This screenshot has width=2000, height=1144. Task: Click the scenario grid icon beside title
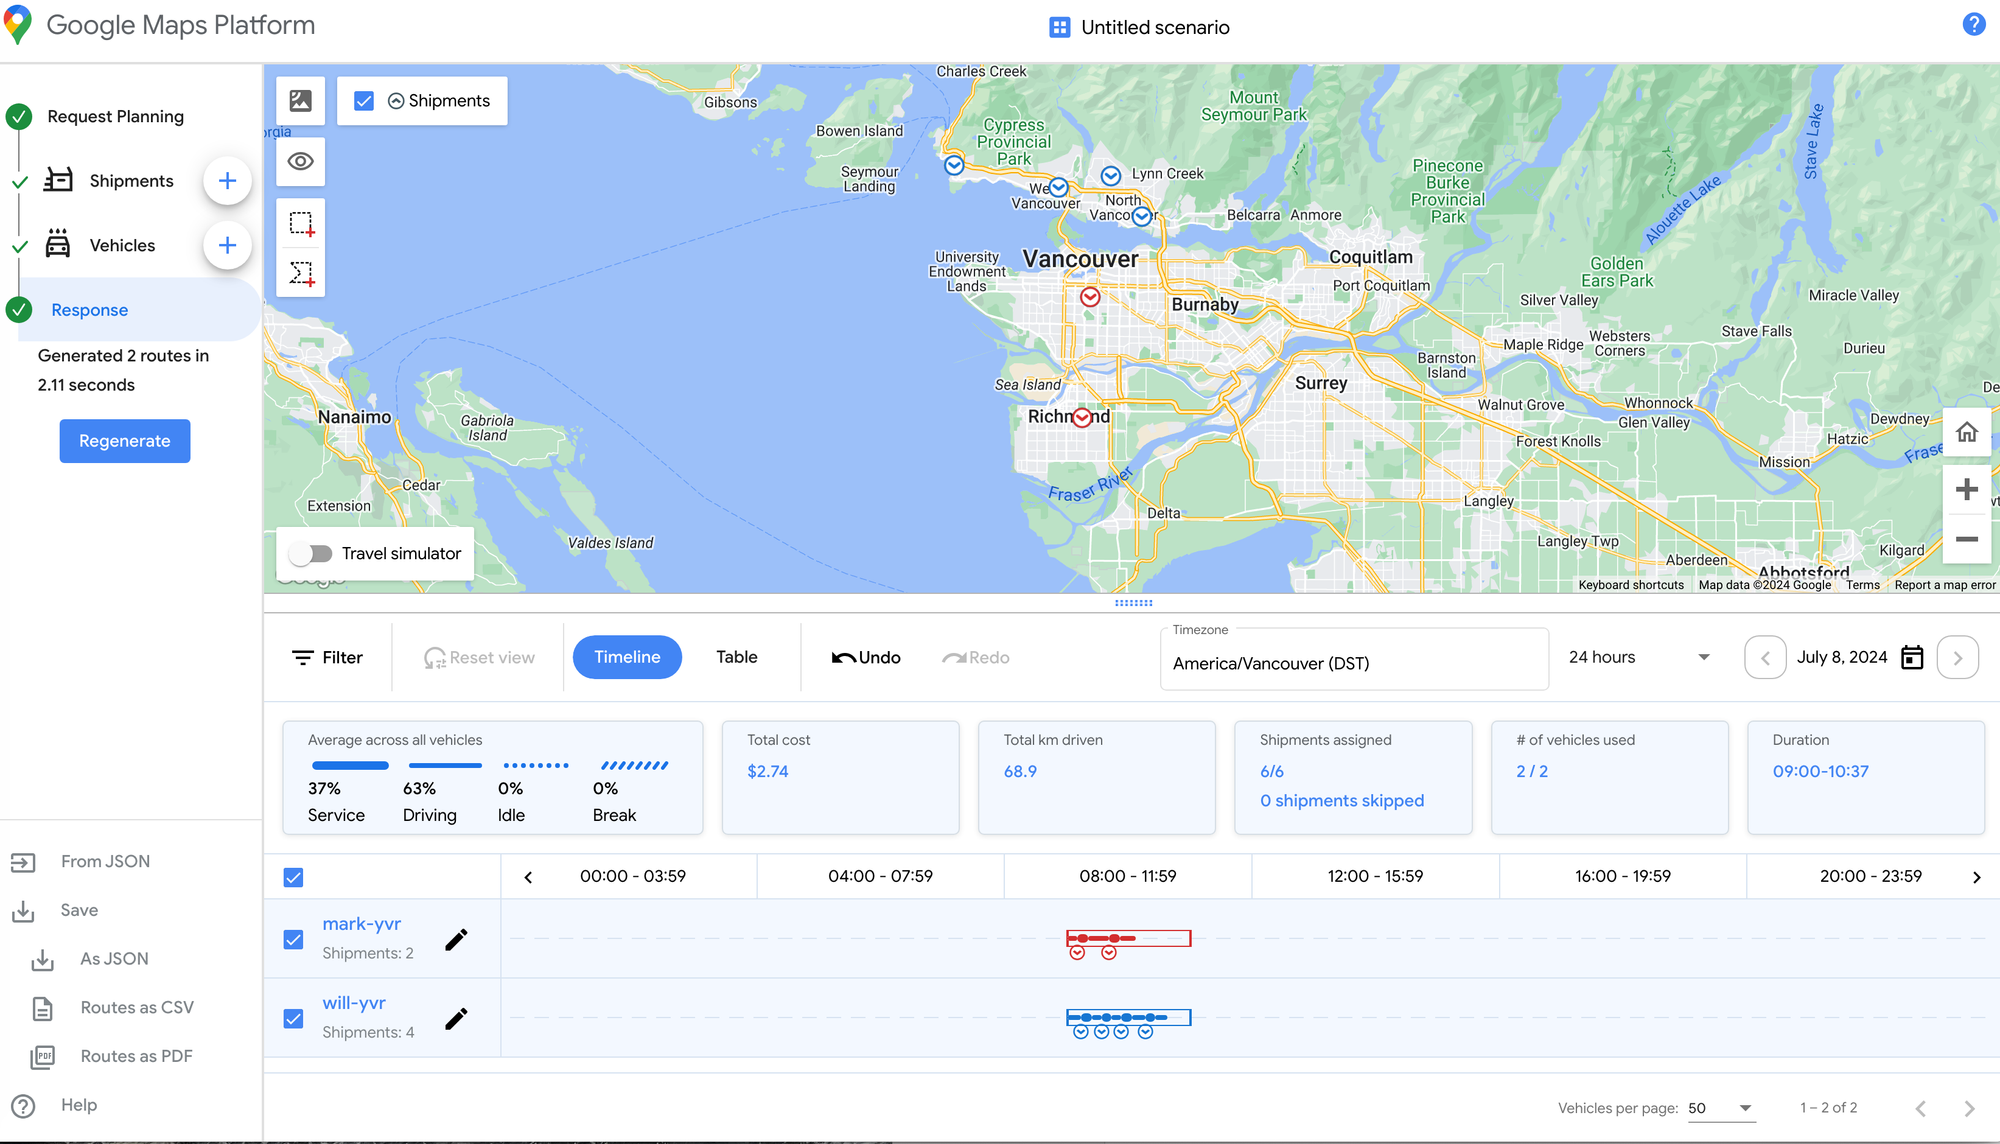(x=1059, y=27)
